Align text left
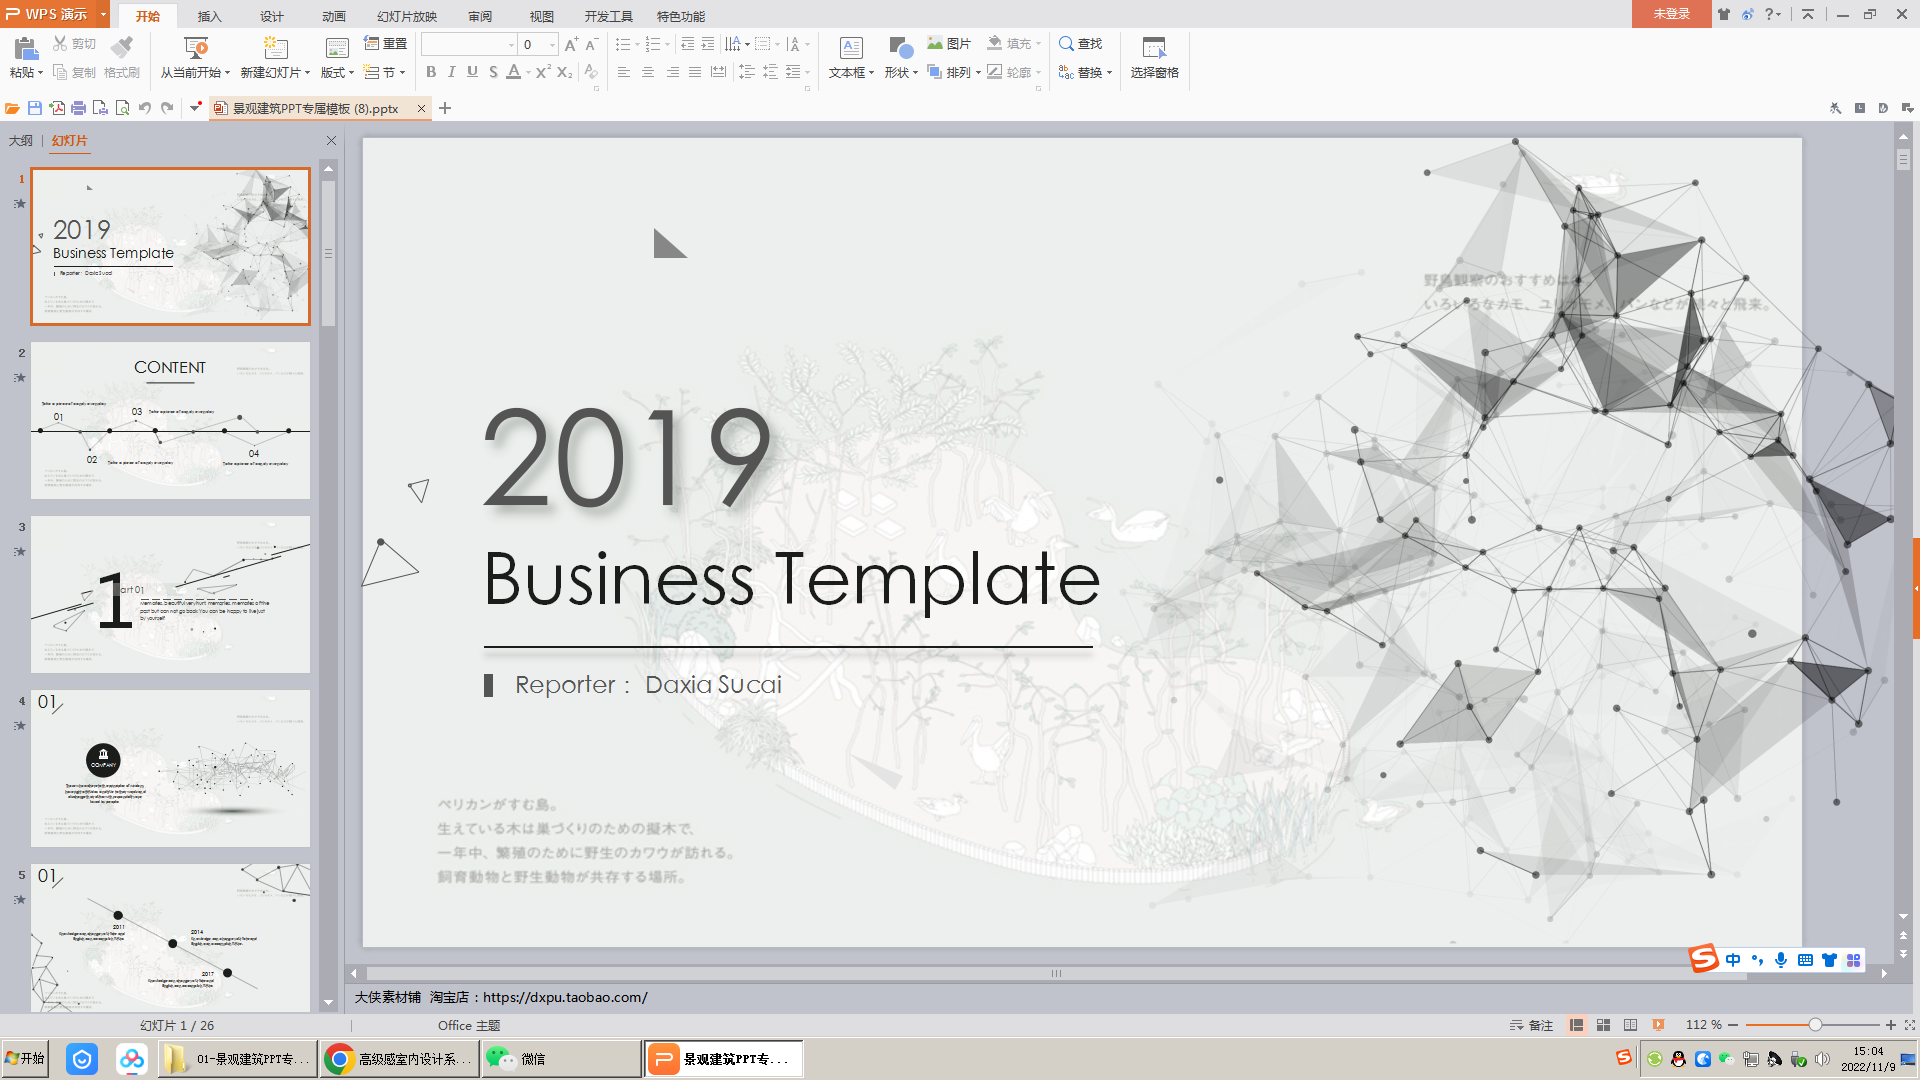 (624, 72)
